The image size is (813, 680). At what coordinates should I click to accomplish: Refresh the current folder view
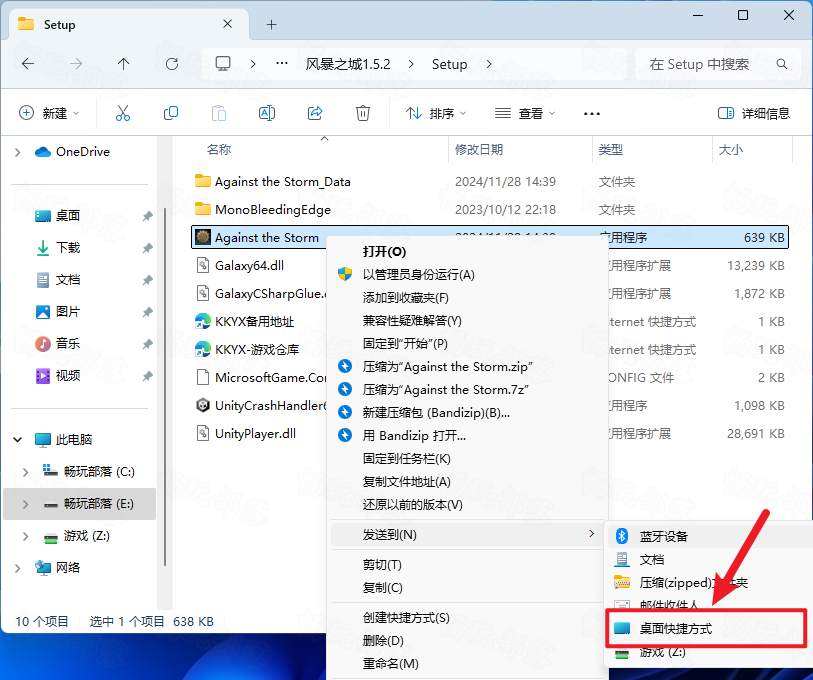click(x=172, y=64)
